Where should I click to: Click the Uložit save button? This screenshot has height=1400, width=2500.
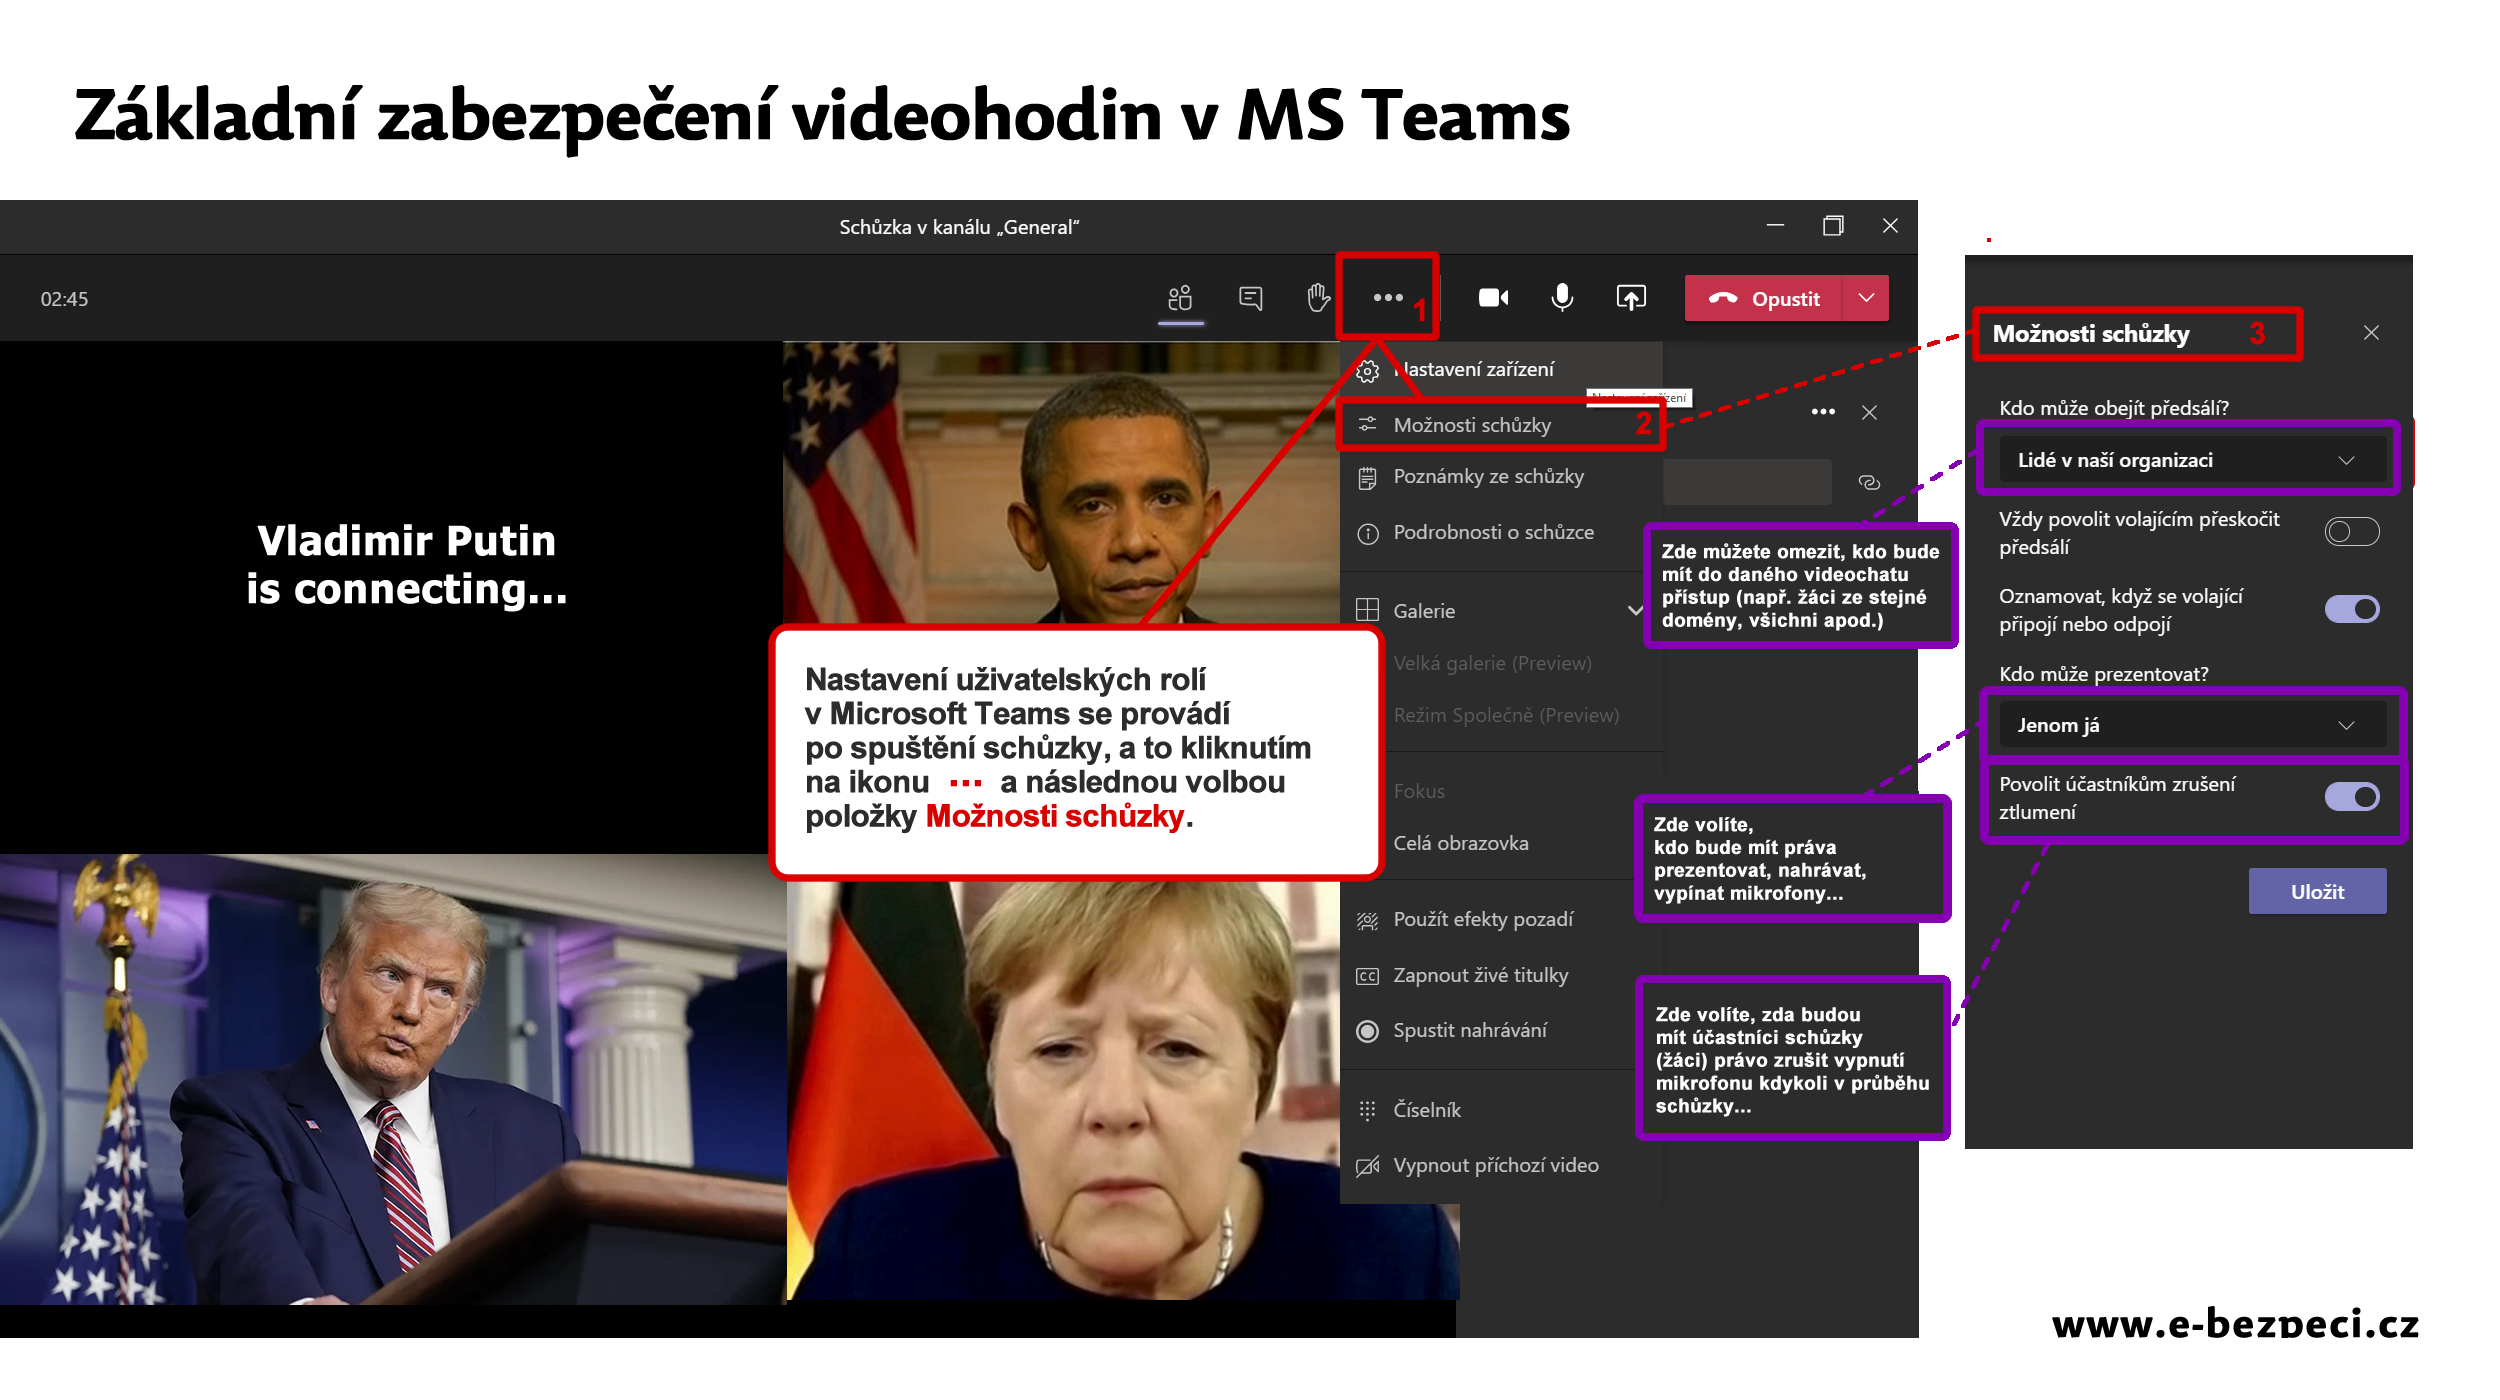tap(2317, 891)
